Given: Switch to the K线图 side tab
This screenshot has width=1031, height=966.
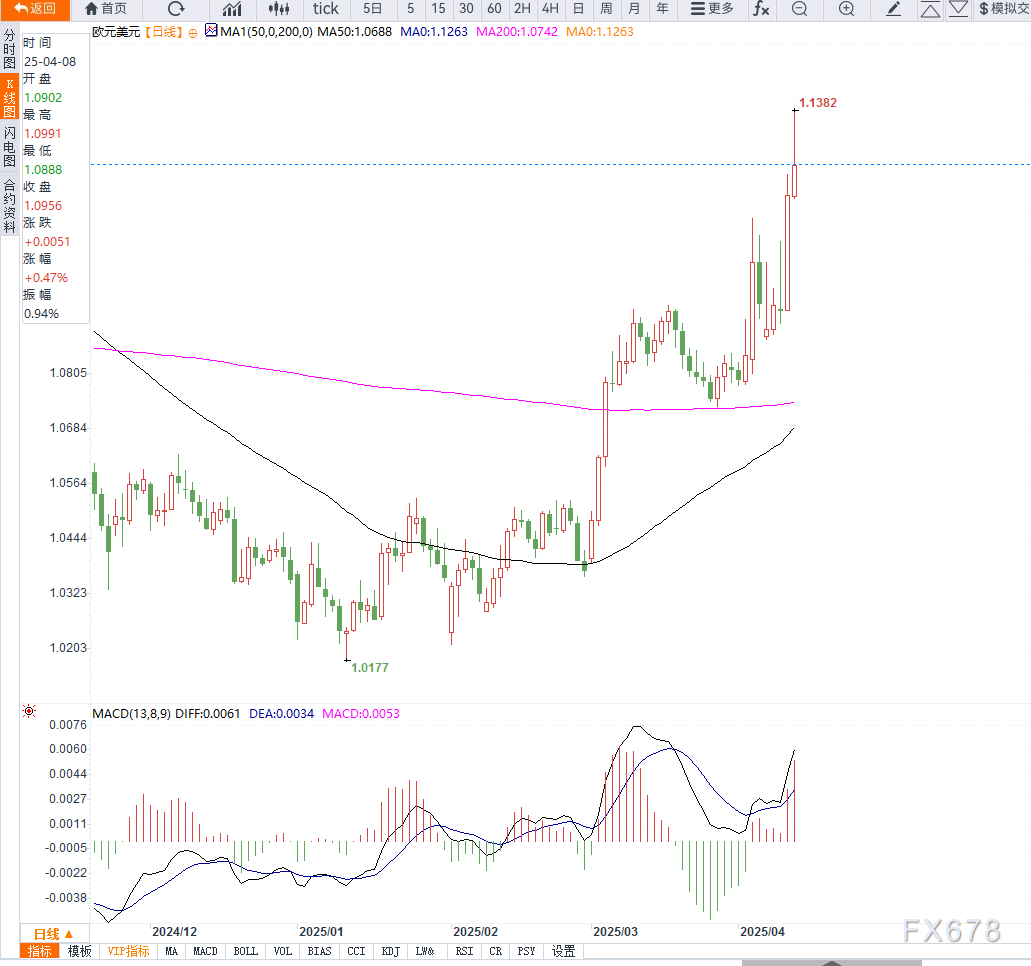Looking at the screenshot, I should point(9,97).
